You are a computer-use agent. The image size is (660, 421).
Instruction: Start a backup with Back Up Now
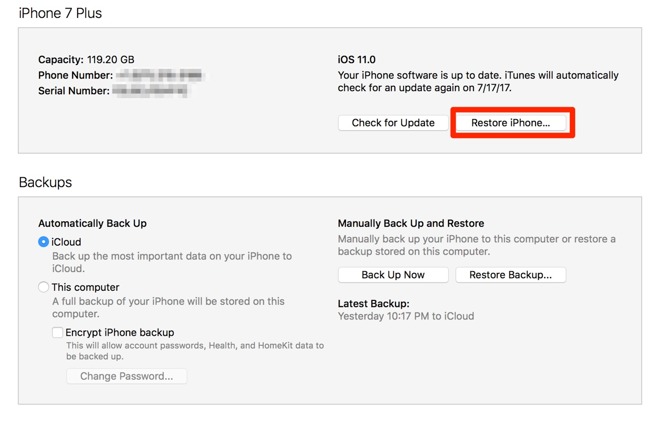click(x=393, y=275)
